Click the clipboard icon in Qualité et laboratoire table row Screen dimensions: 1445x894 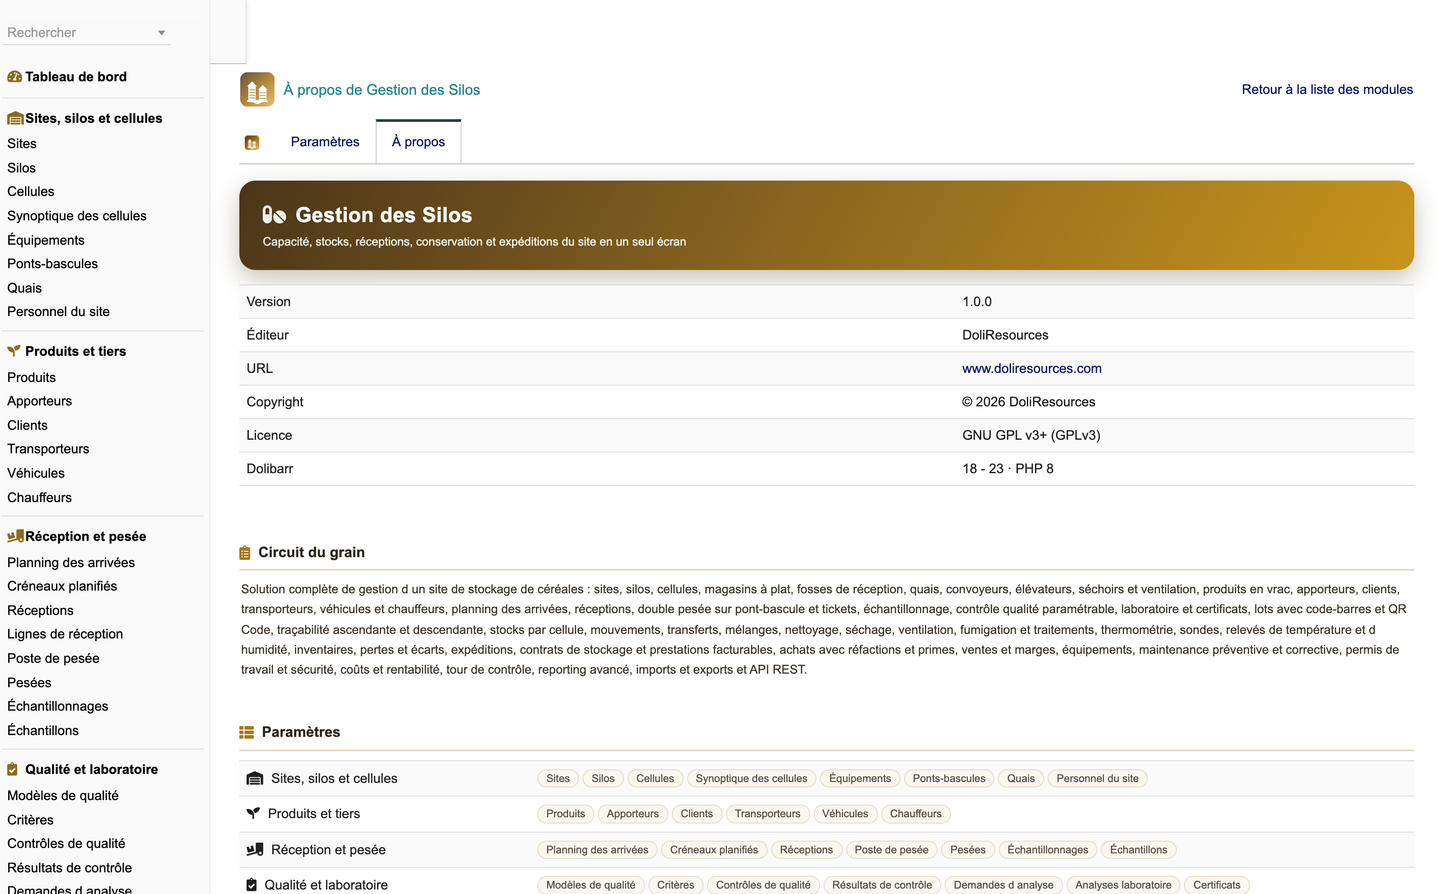tap(252, 885)
